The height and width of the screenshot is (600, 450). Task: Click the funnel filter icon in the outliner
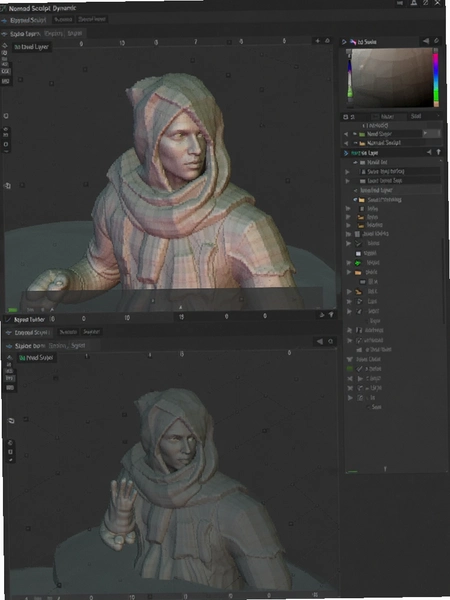[349, 359]
